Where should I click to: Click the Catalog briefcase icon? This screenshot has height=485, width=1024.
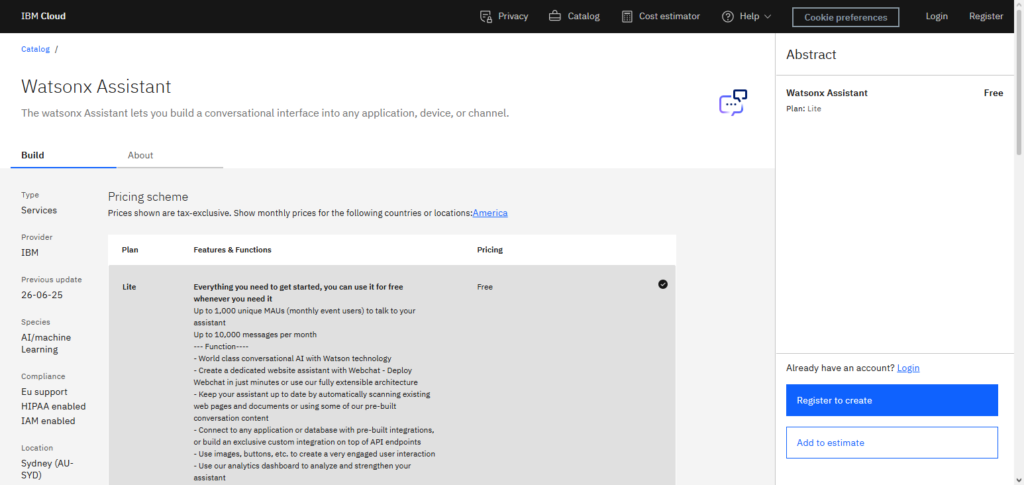tap(554, 16)
